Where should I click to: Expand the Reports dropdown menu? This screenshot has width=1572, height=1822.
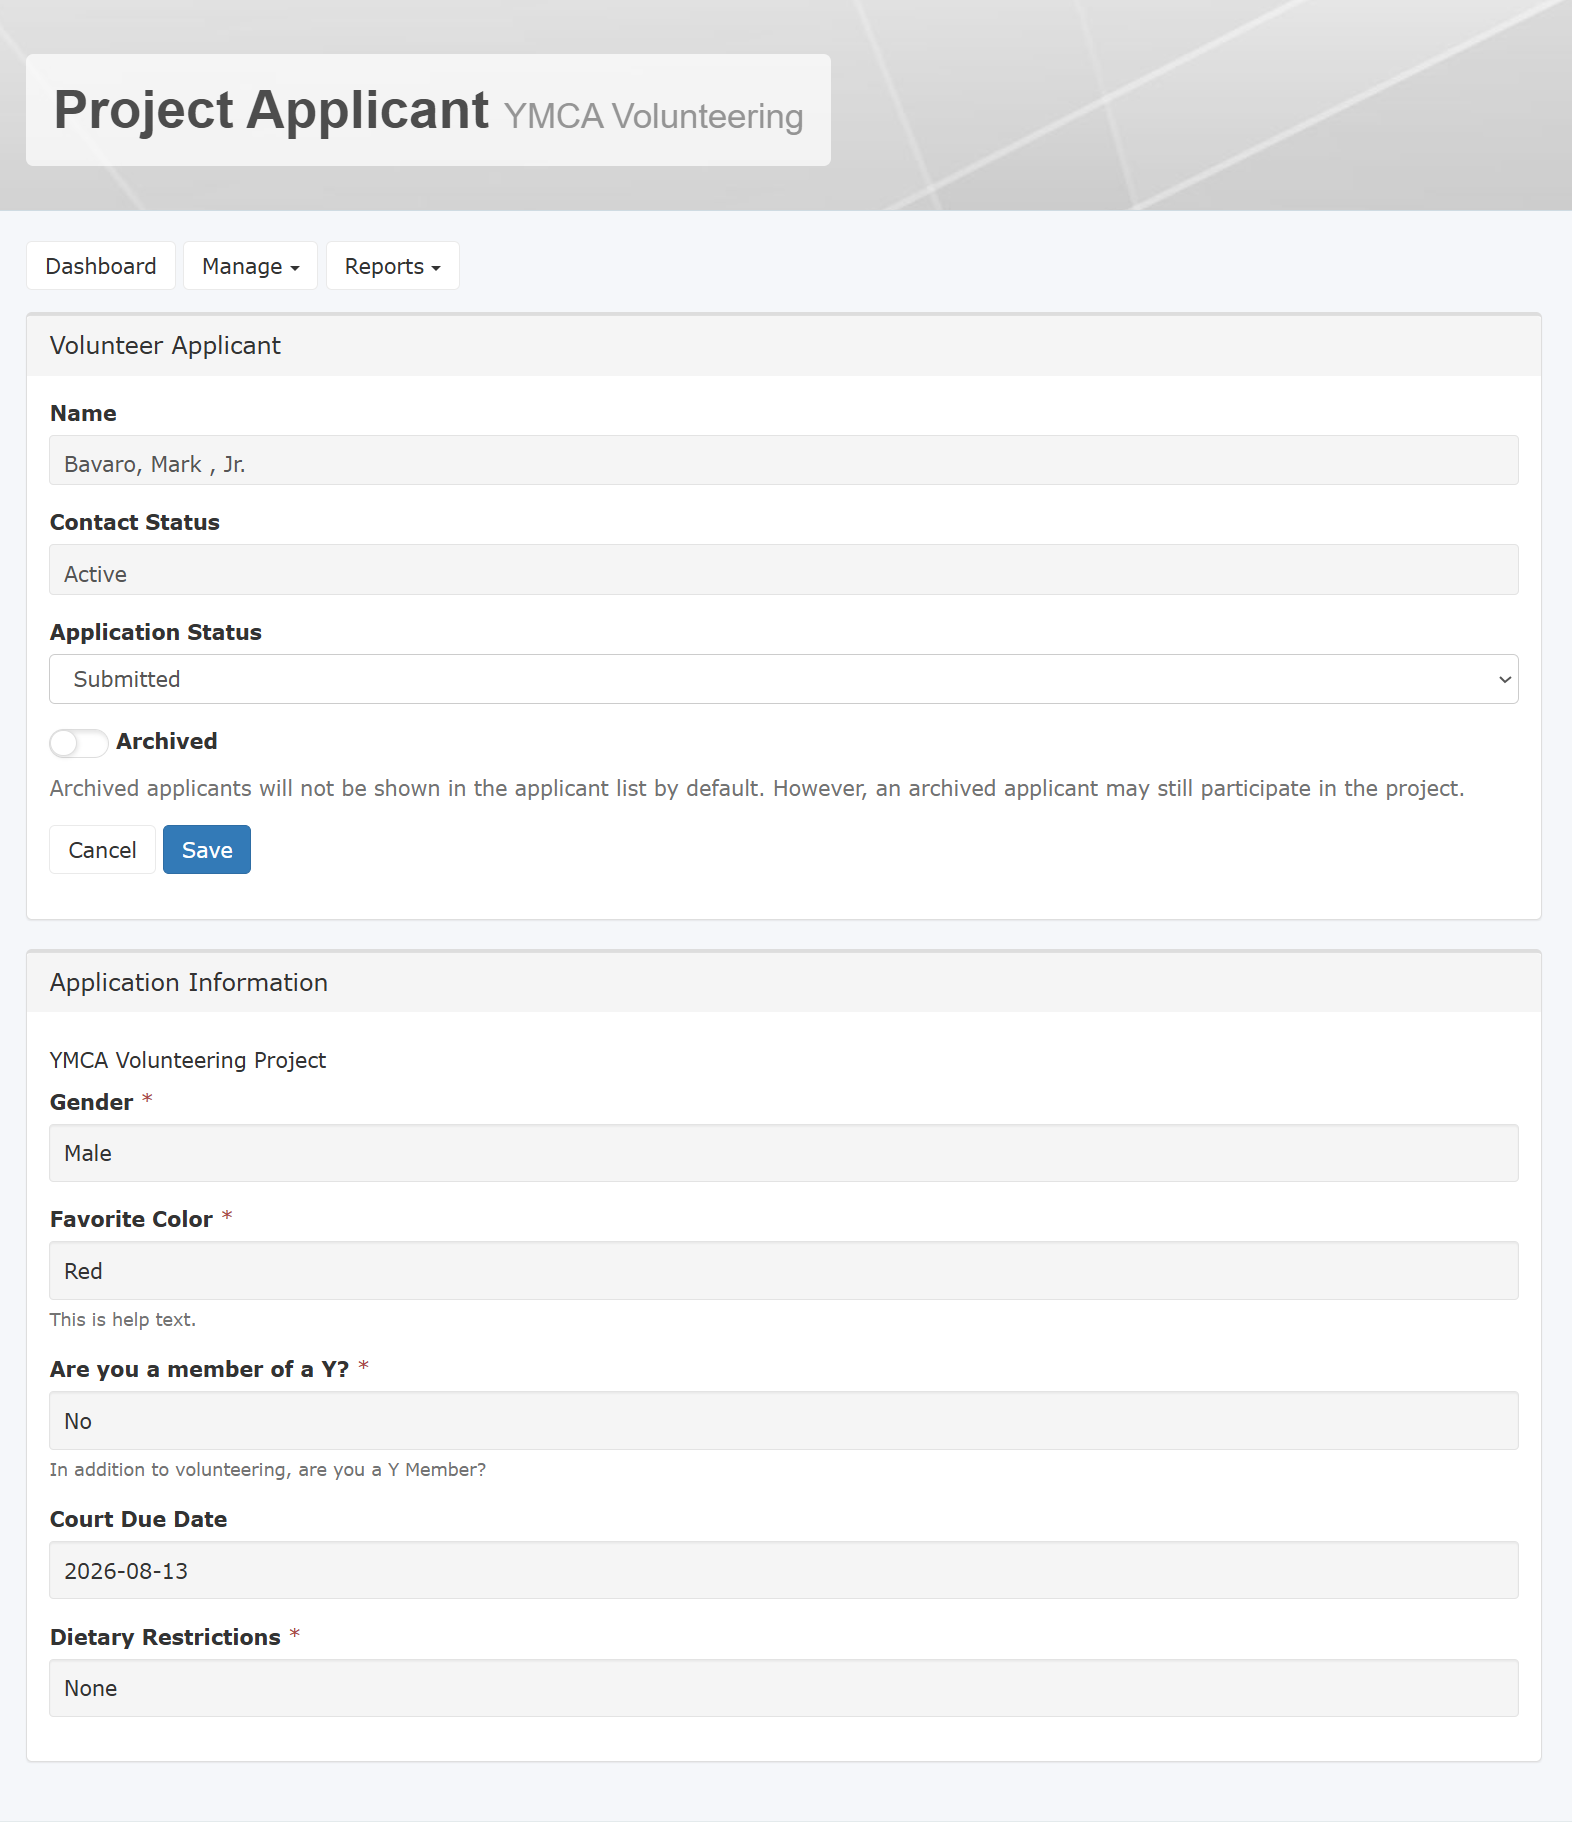tap(392, 266)
